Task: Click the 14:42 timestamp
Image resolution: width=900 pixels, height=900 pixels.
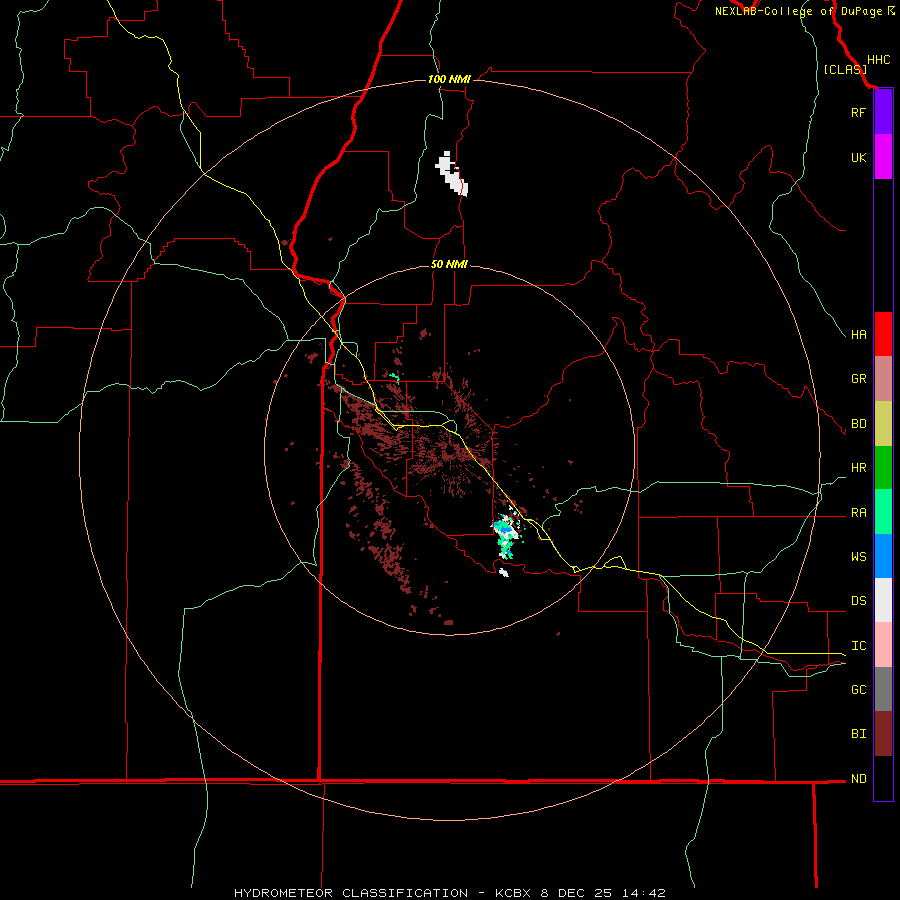Action: [645, 893]
